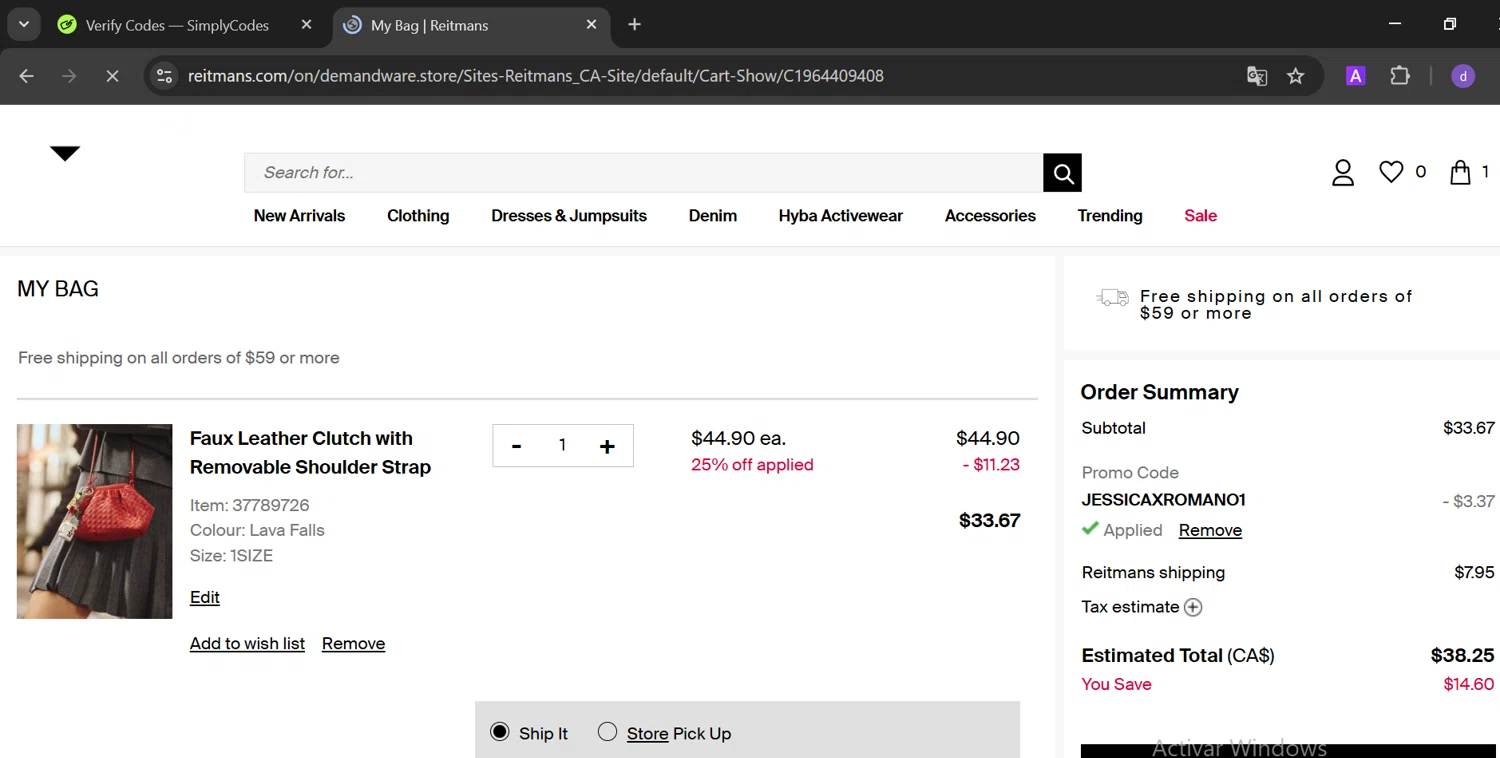Click the red clutch product thumbnail
The width and height of the screenshot is (1500, 758).
point(94,521)
